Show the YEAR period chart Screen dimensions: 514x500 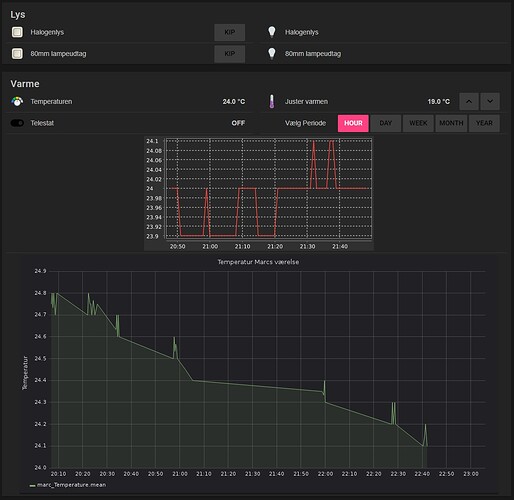point(484,123)
